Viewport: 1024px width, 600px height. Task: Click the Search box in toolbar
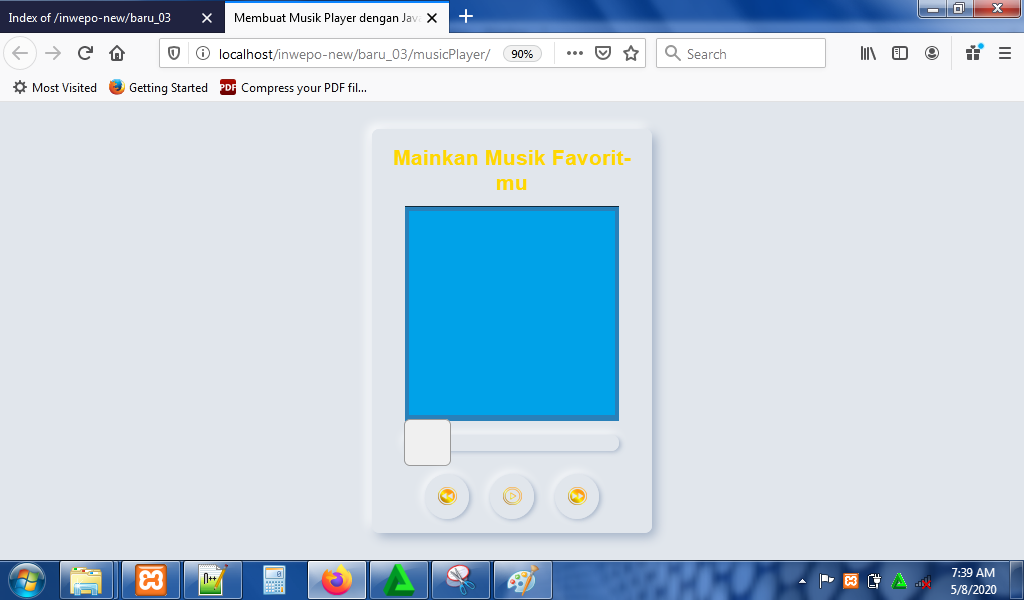[741, 54]
